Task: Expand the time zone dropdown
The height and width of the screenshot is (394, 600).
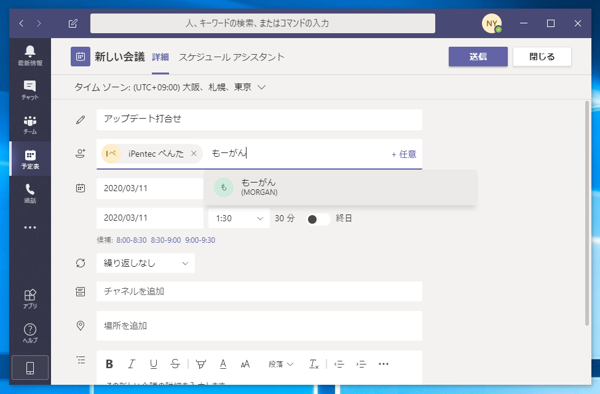Action: [261, 87]
